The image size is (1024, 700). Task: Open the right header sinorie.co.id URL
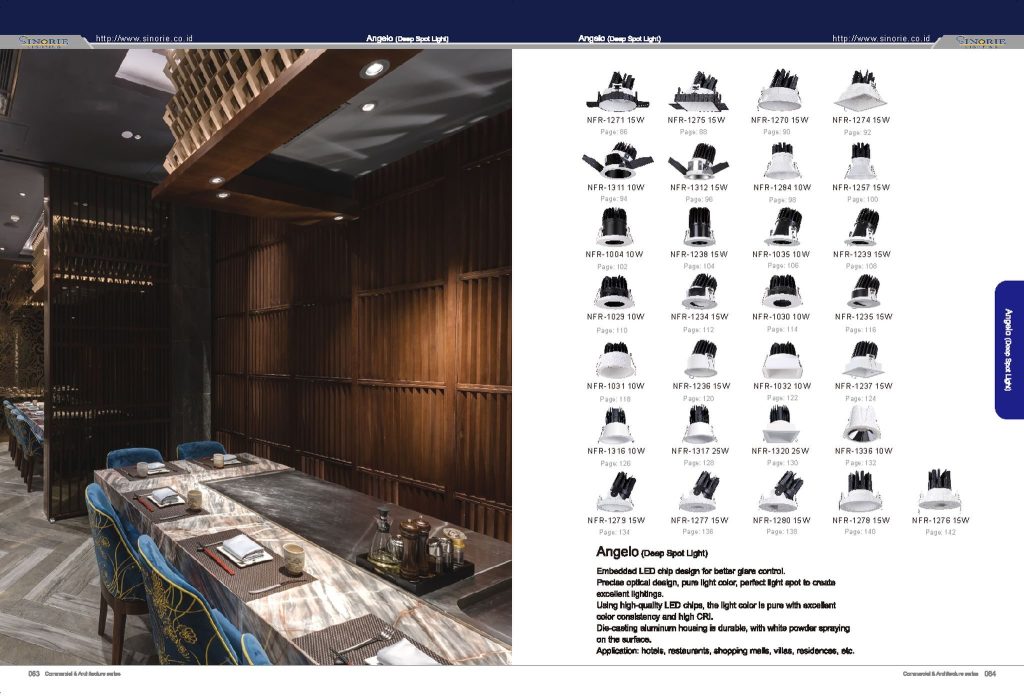[881, 38]
